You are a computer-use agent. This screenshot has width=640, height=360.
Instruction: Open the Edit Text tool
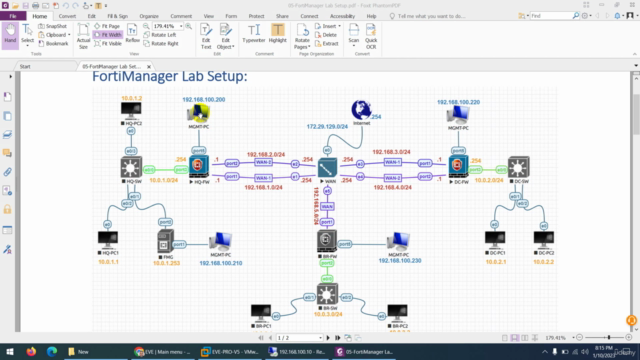(206, 36)
